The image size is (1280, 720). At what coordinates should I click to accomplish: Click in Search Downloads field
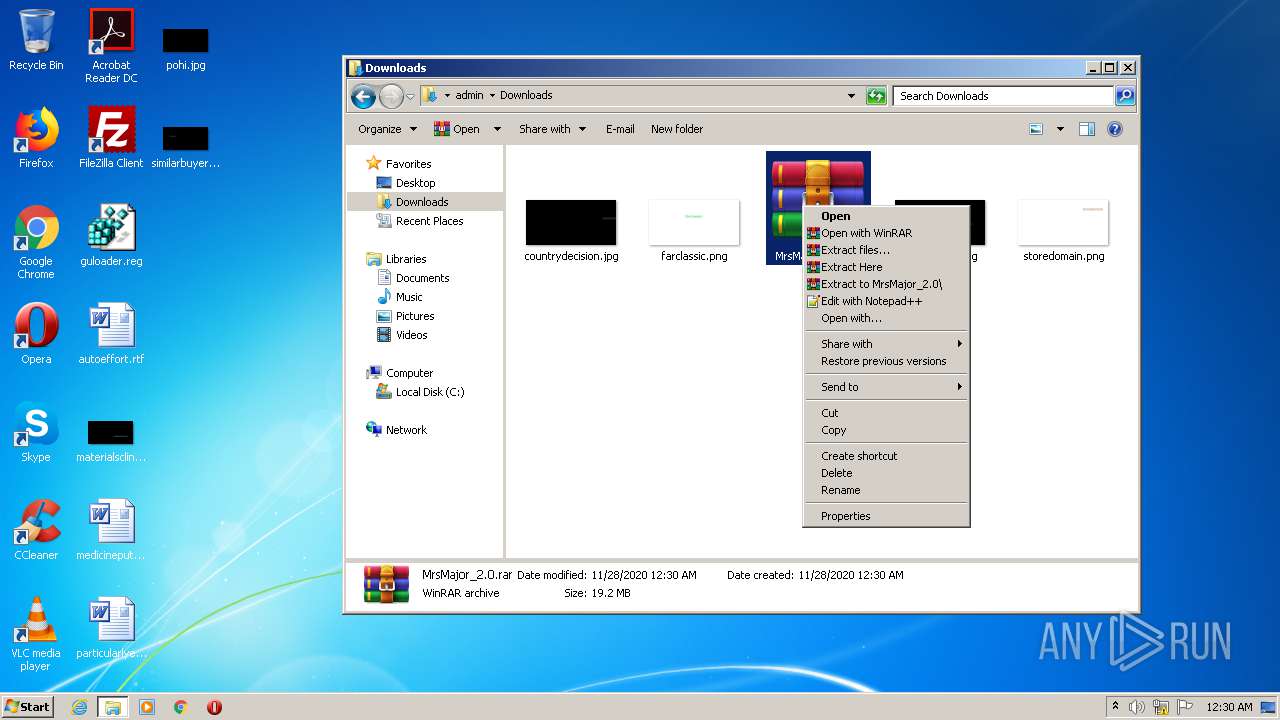coord(1003,96)
